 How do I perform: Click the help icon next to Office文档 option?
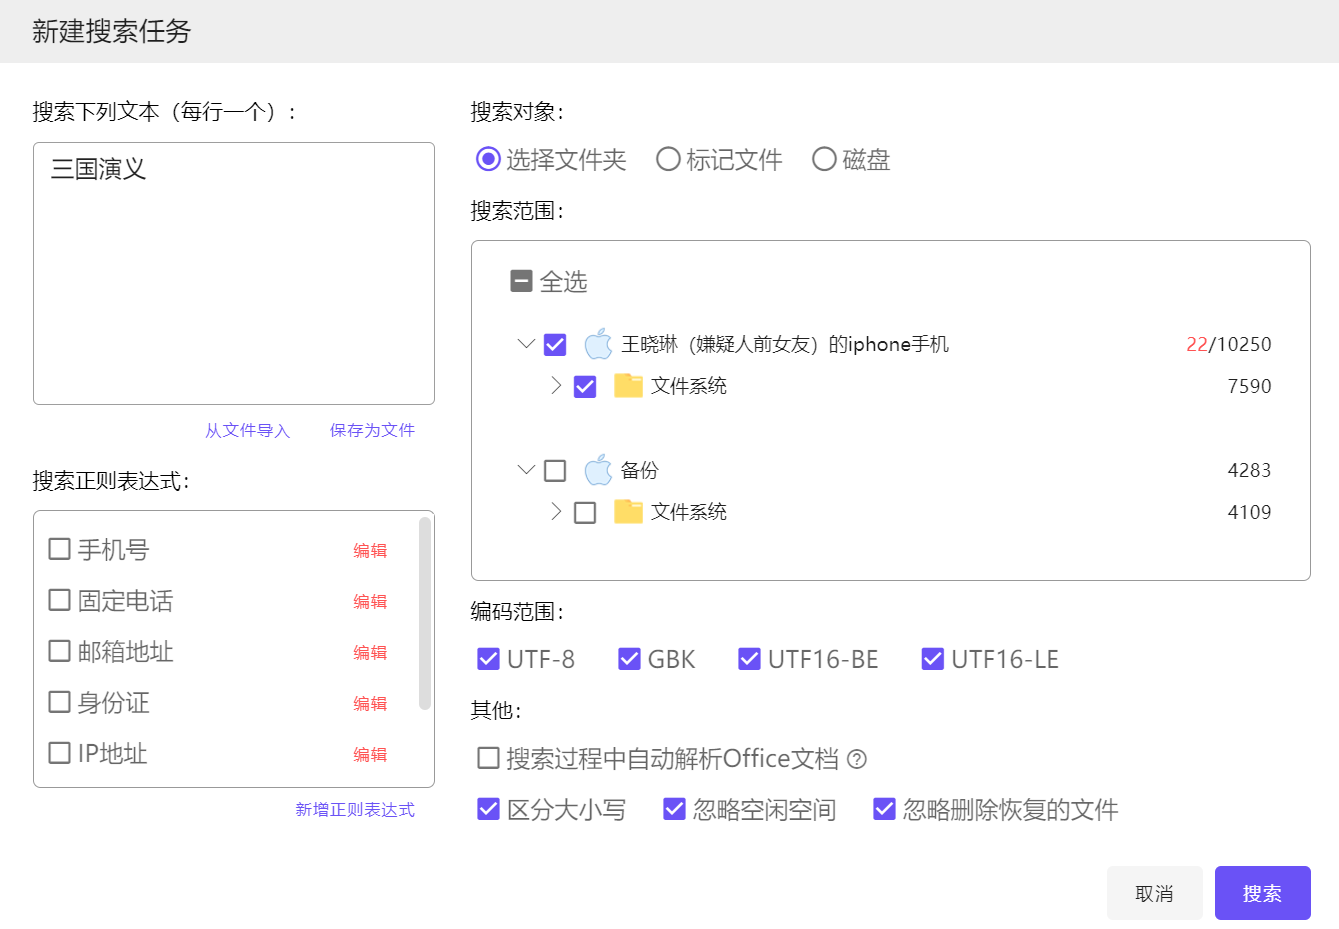(857, 759)
